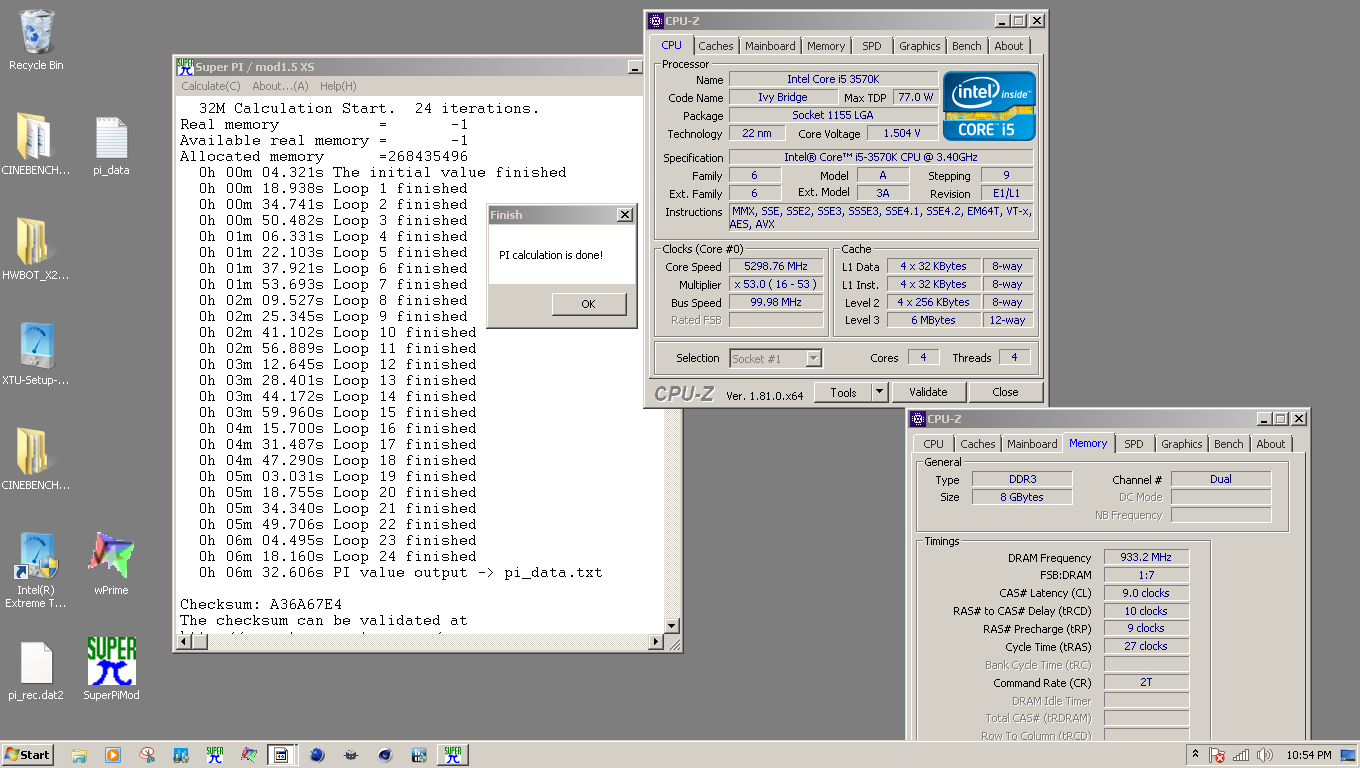Open Windows Explorer from the taskbar
This screenshot has height=768, width=1360.
pyautogui.click(x=79, y=755)
